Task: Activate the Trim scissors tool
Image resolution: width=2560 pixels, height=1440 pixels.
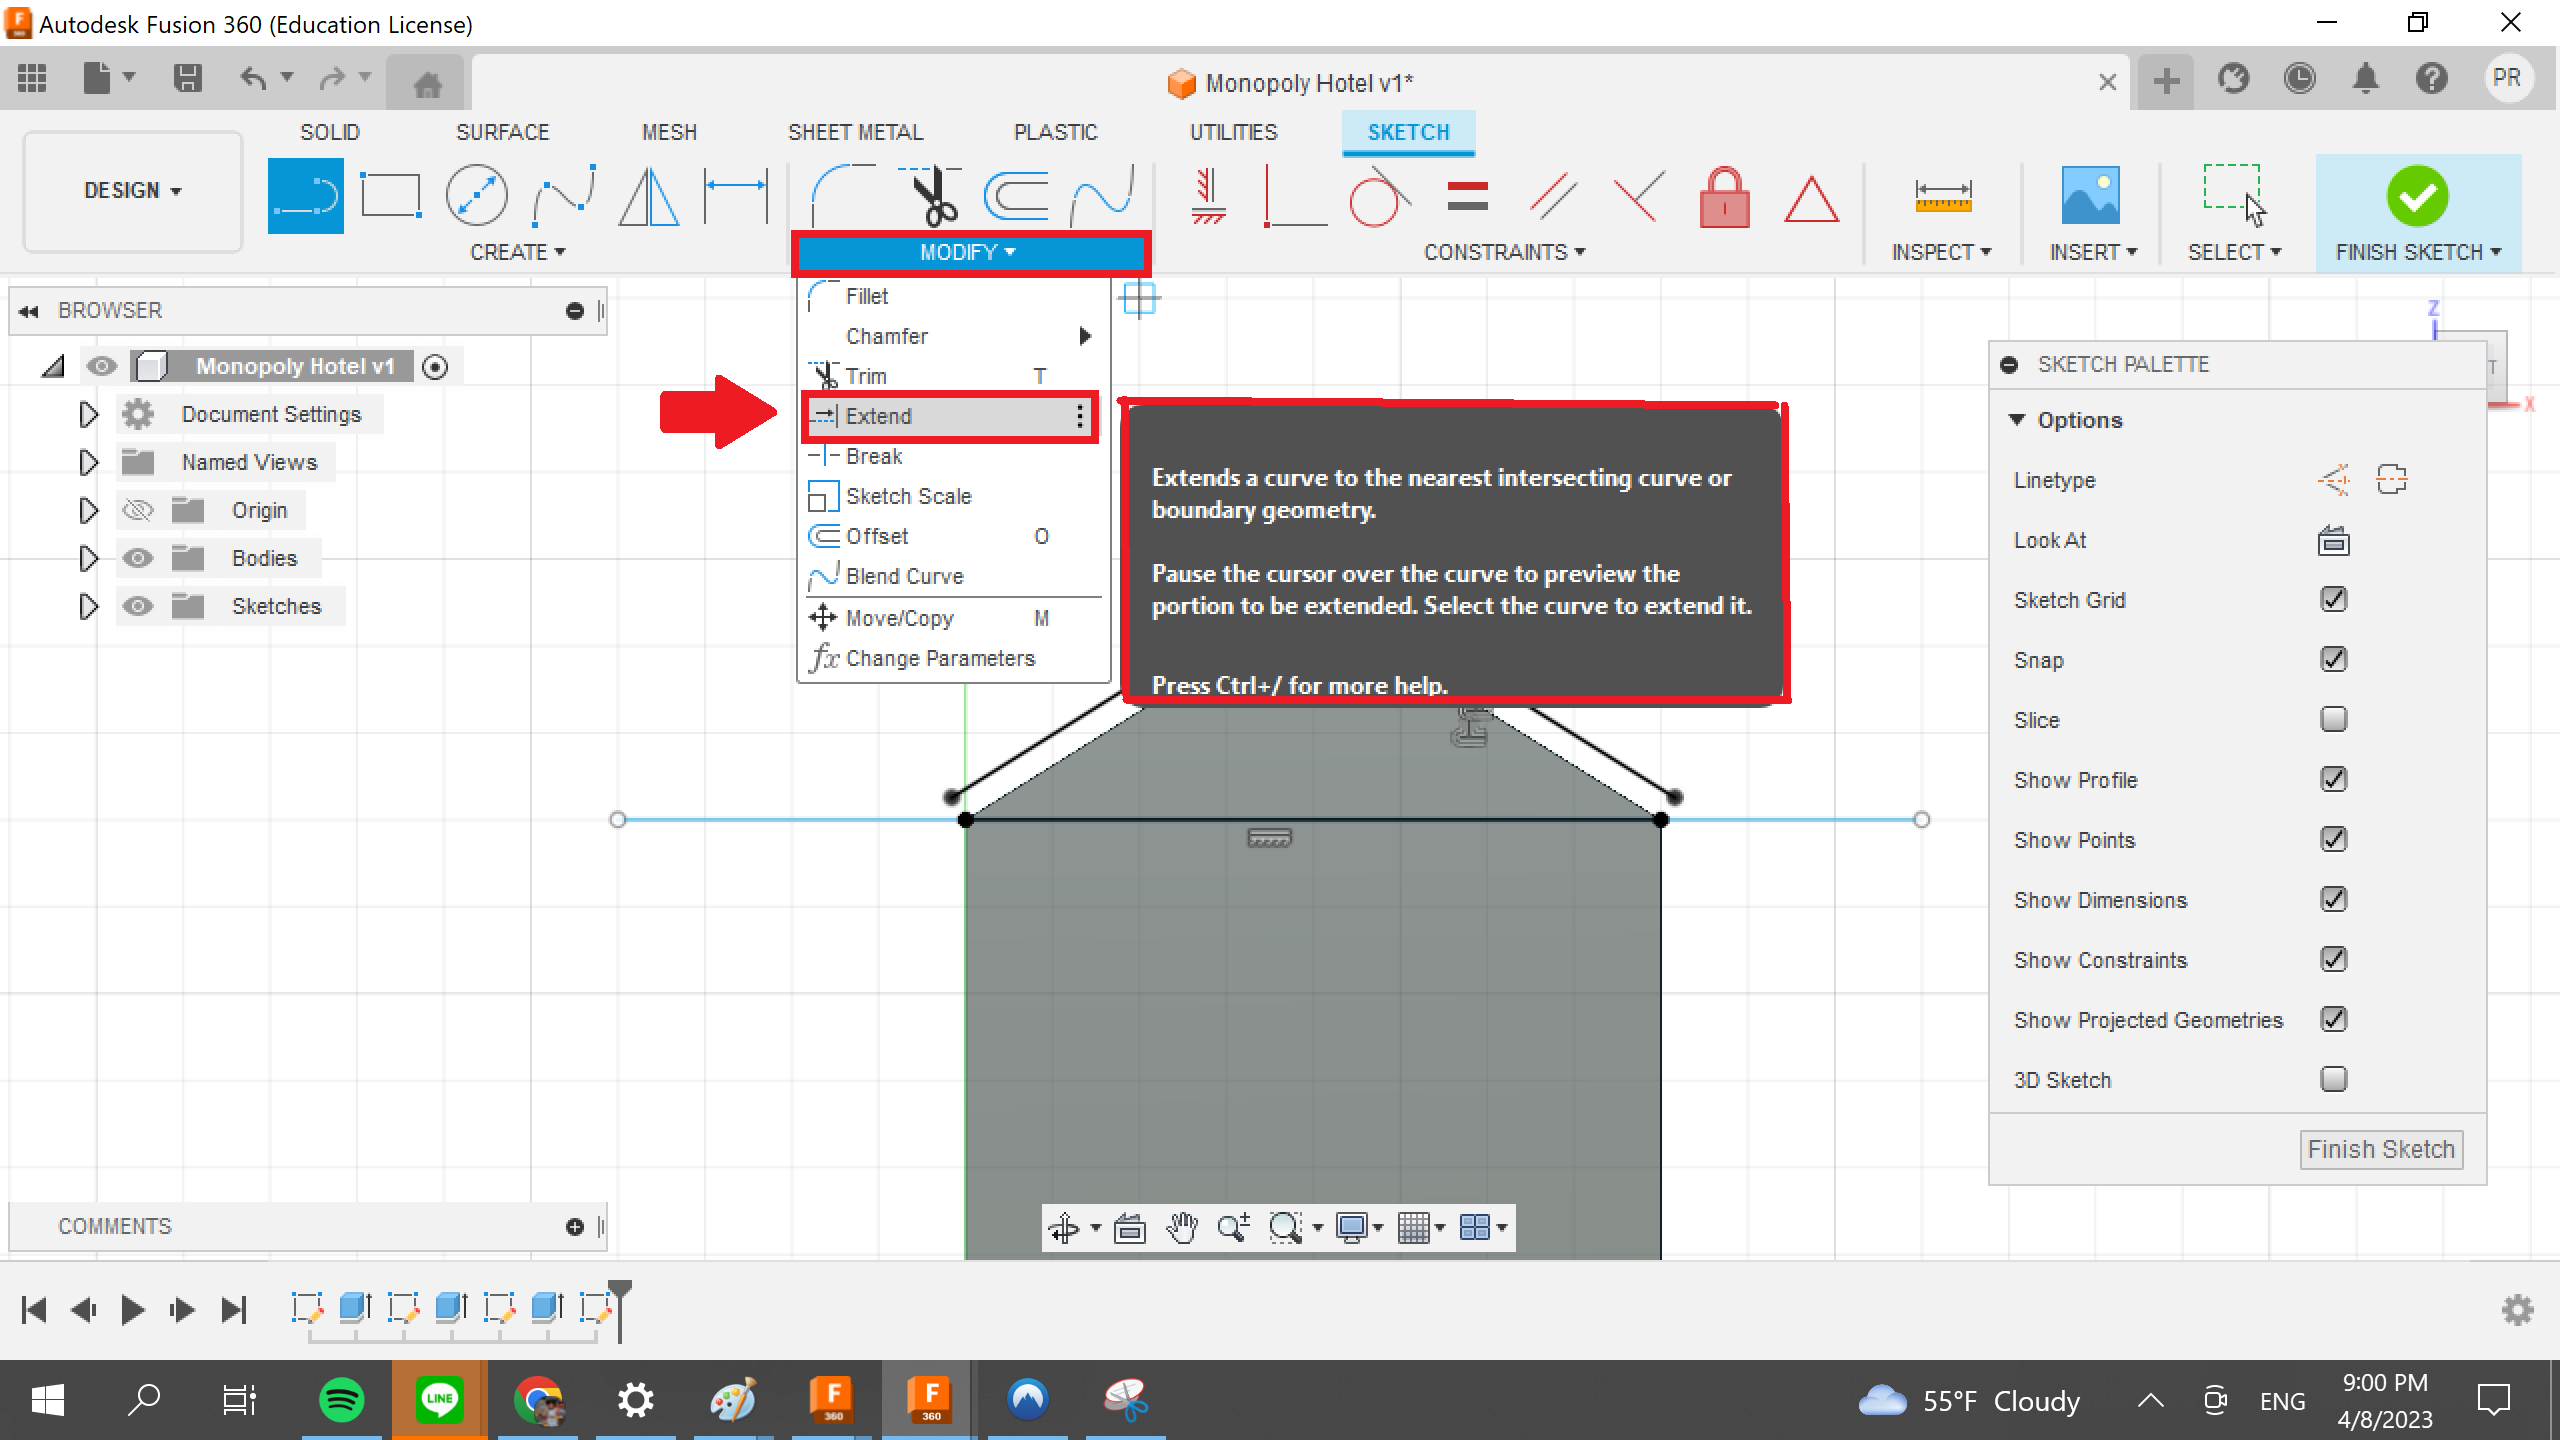Action: 932,195
